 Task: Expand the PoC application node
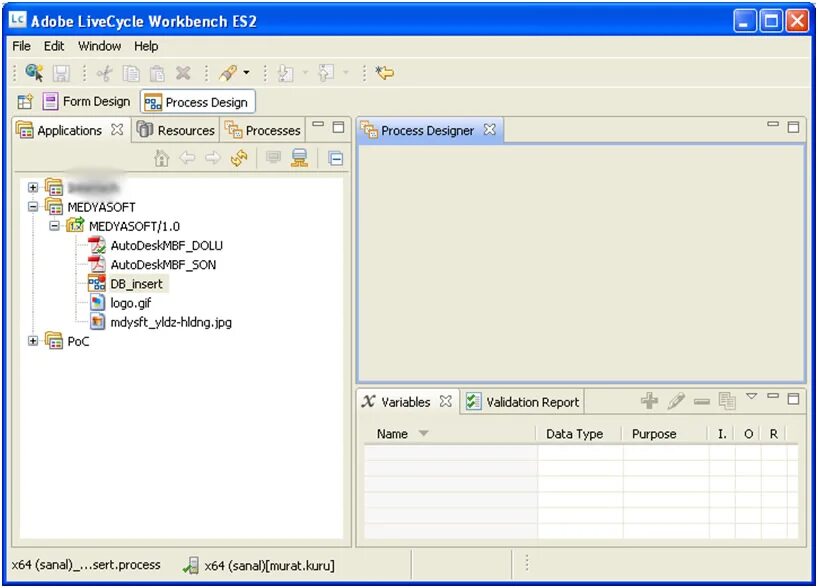point(33,341)
